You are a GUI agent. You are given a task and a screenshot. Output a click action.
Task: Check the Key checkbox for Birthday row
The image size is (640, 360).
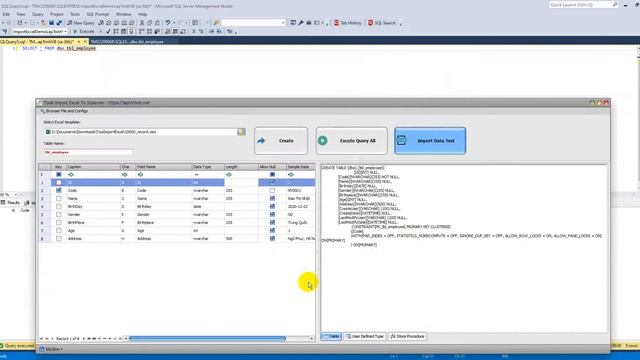pyautogui.click(x=59, y=207)
